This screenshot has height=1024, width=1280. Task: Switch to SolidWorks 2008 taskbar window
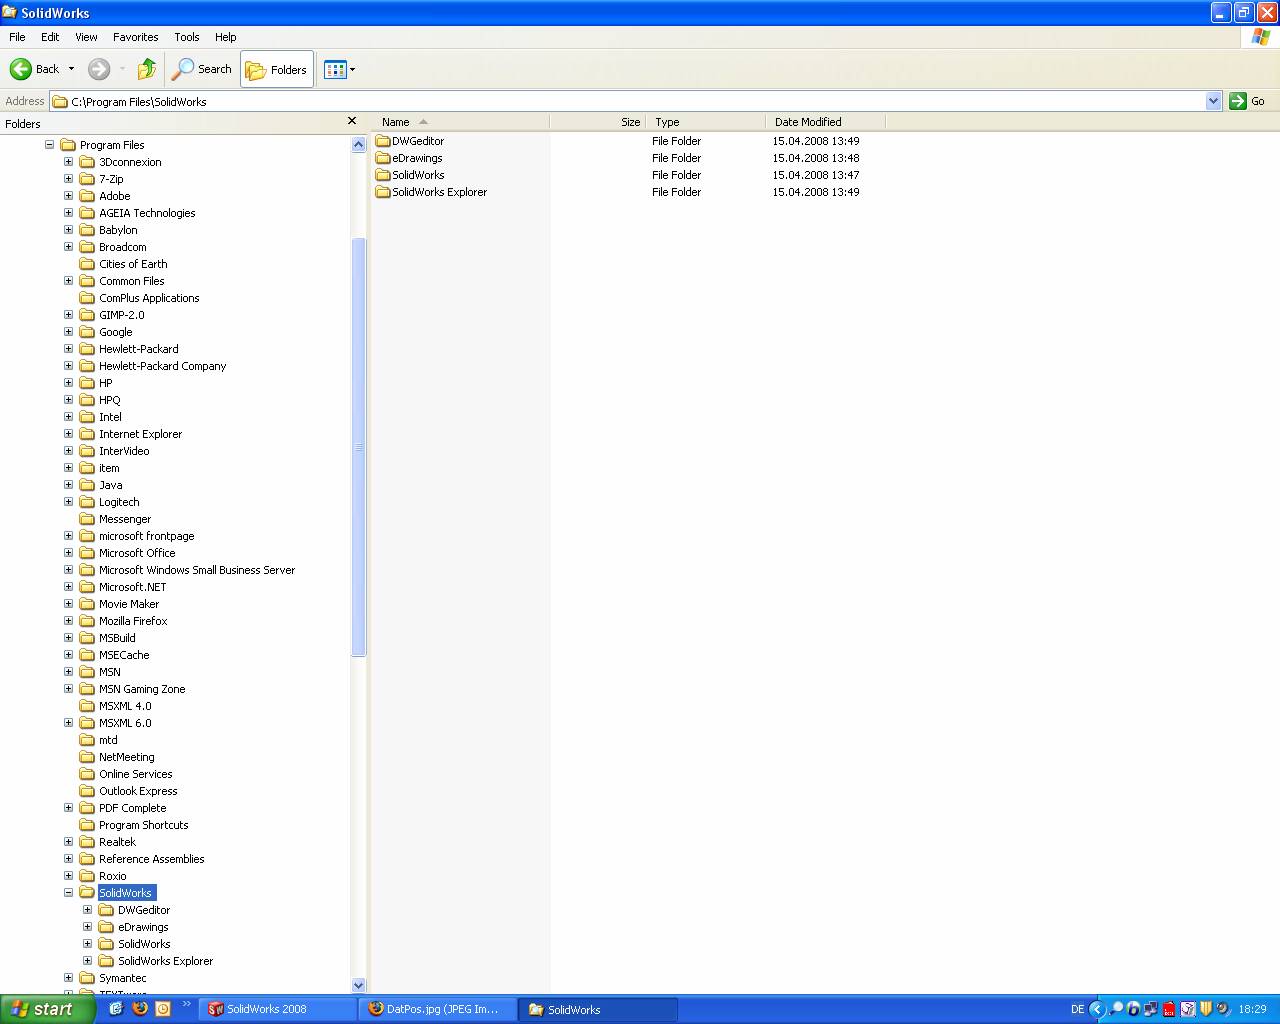278,1009
